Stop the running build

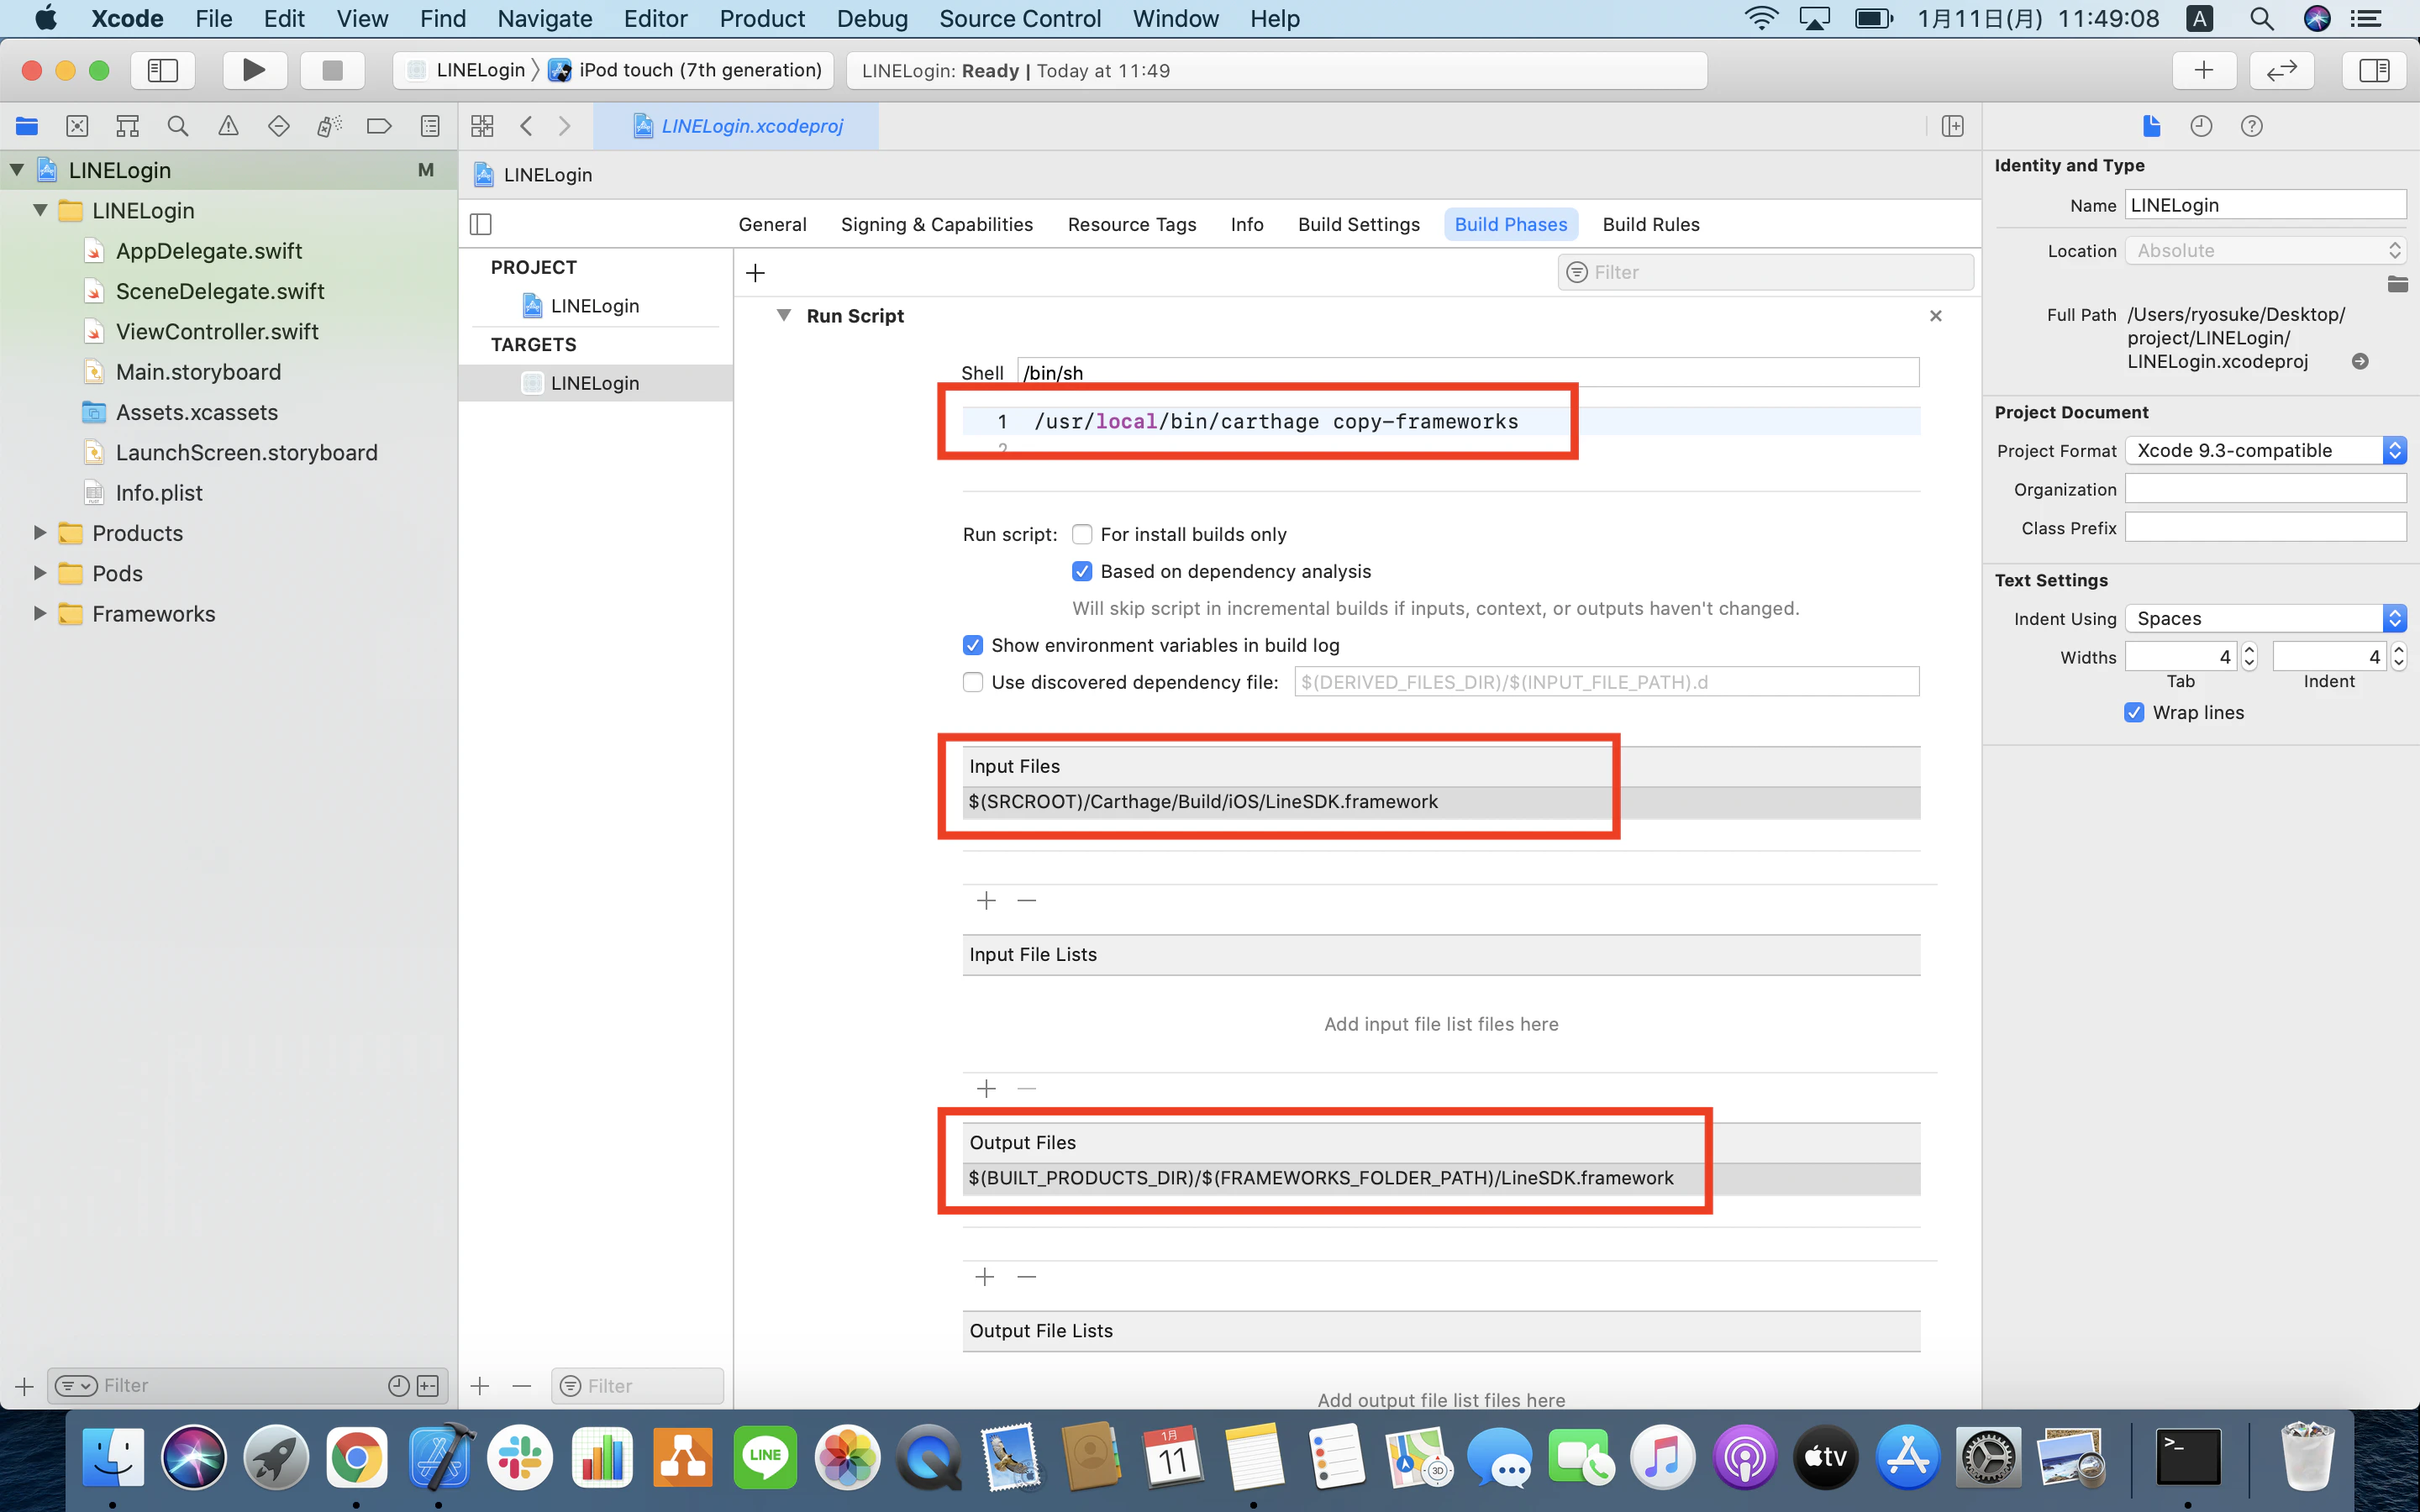tap(332, 70)
